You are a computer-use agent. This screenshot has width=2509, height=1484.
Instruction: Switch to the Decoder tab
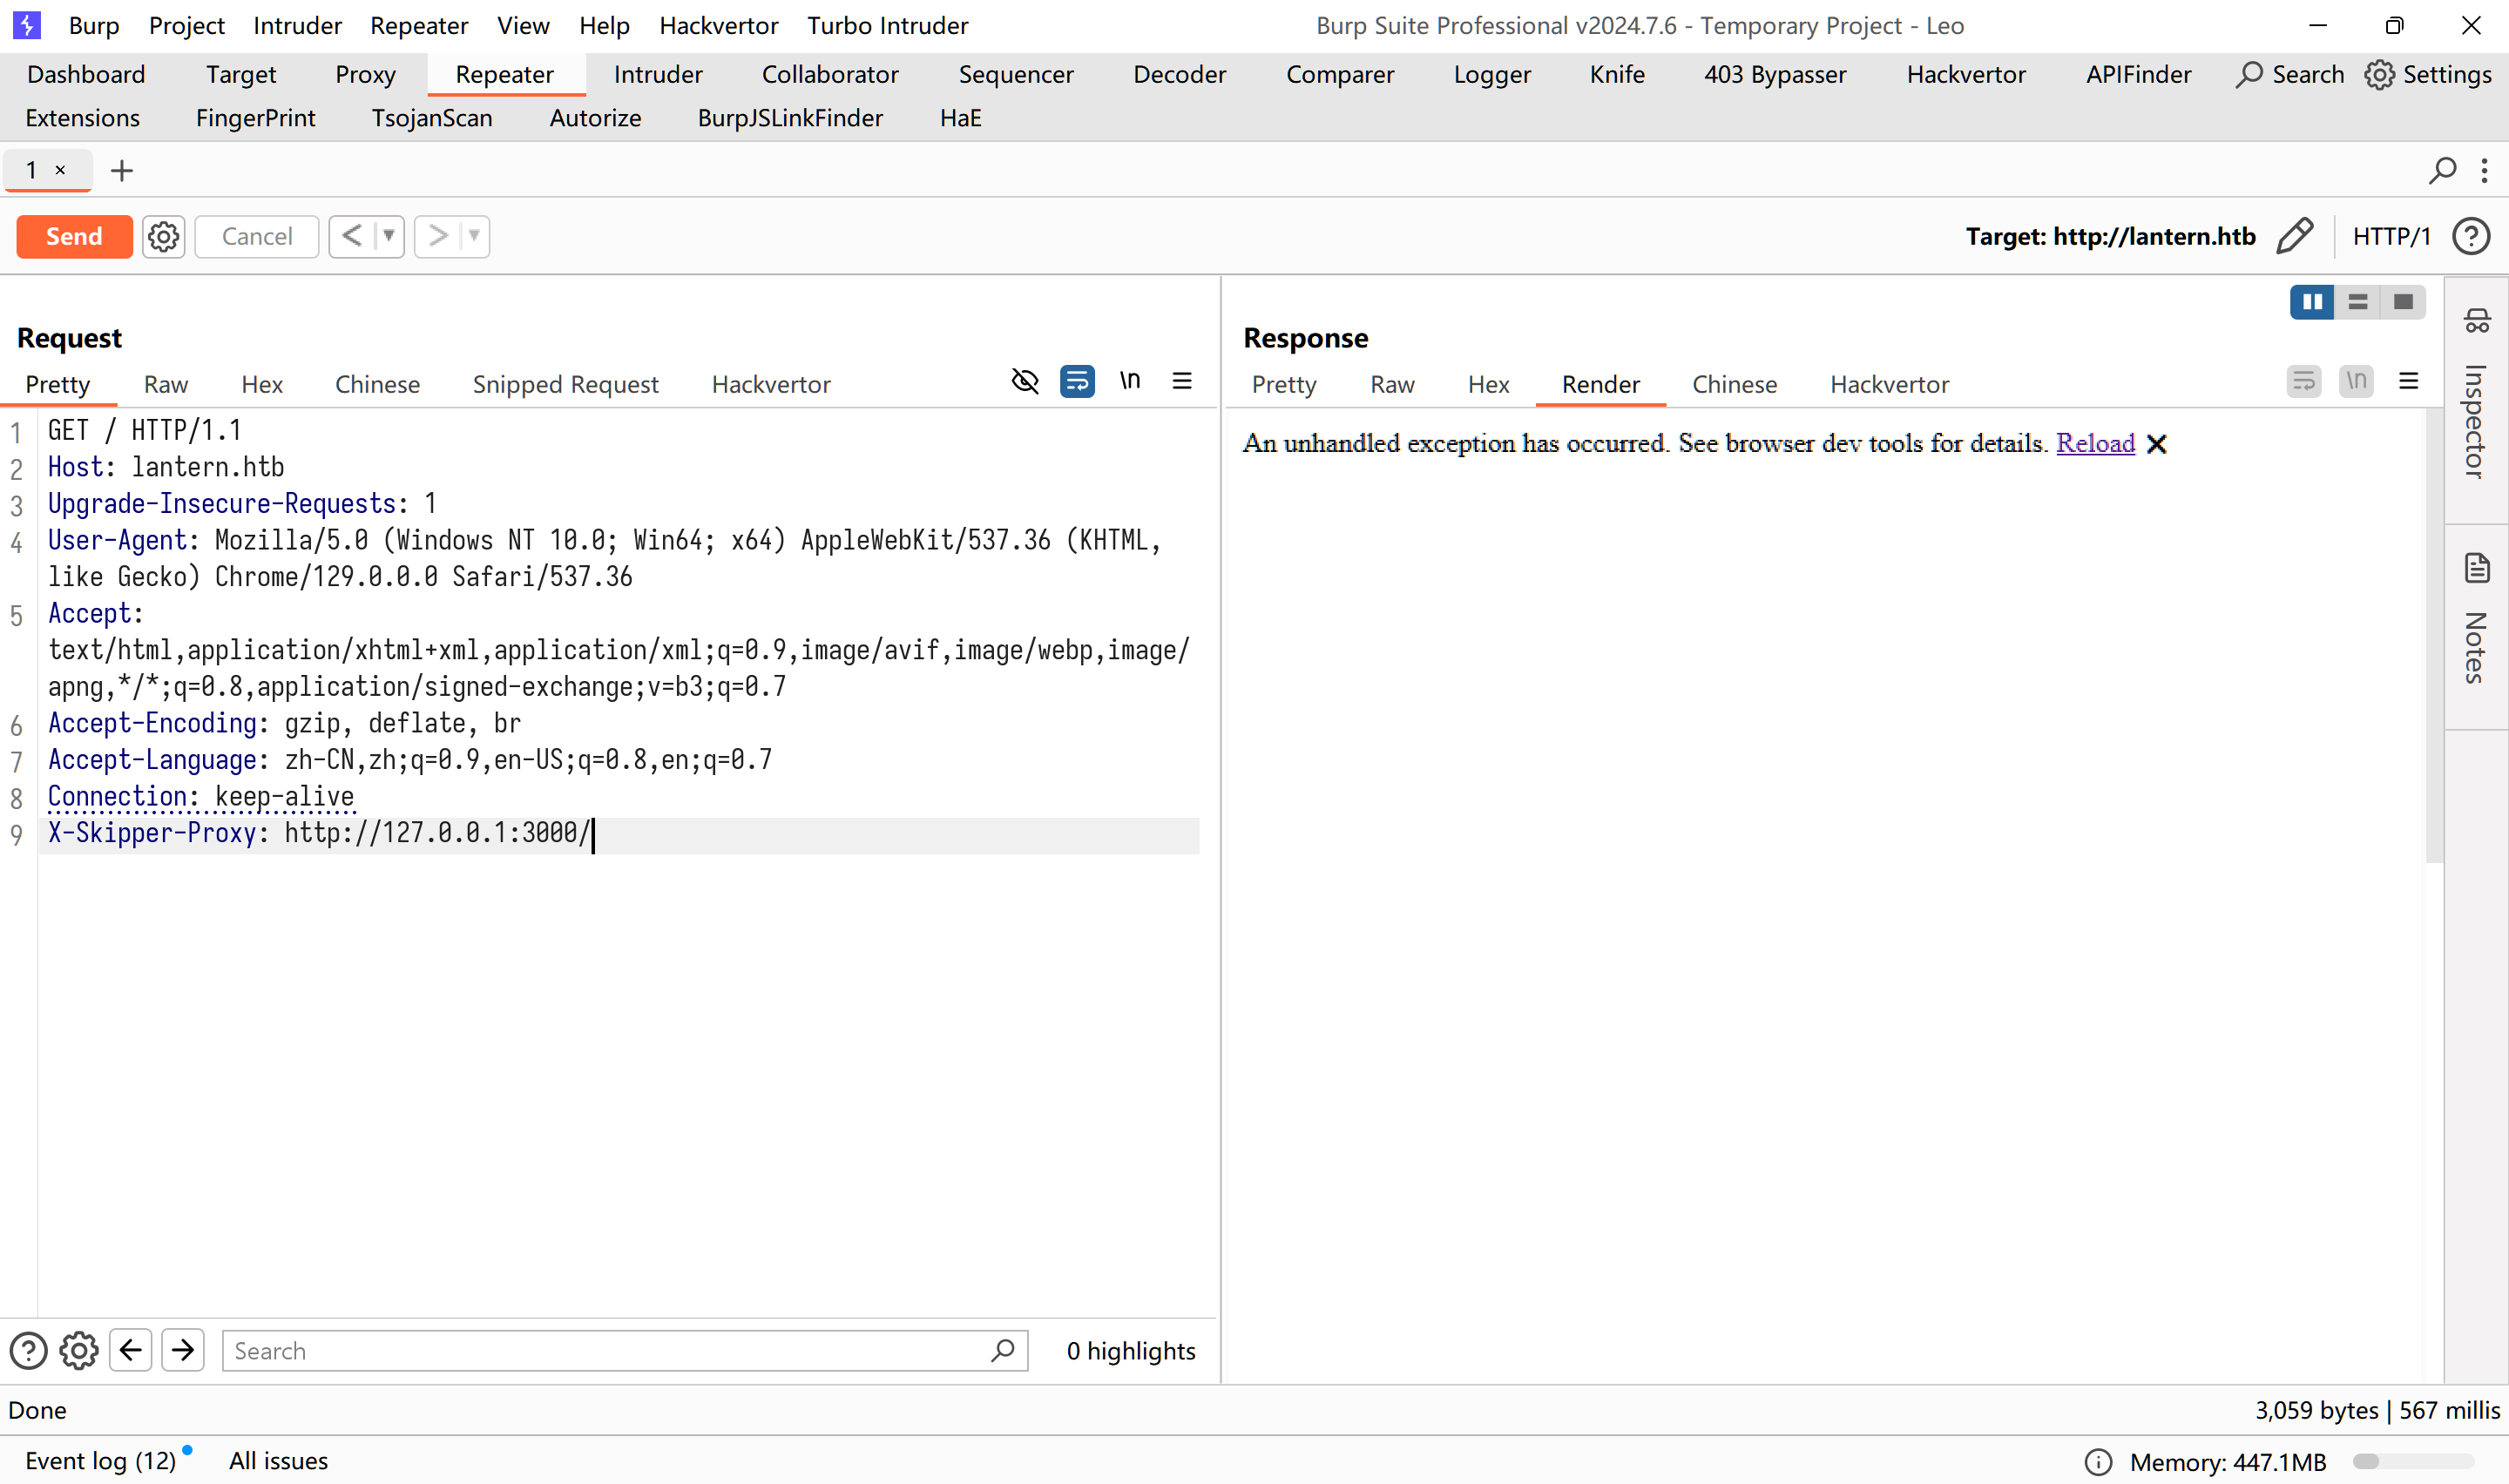pyautogui.click(x=1179, y=75)
